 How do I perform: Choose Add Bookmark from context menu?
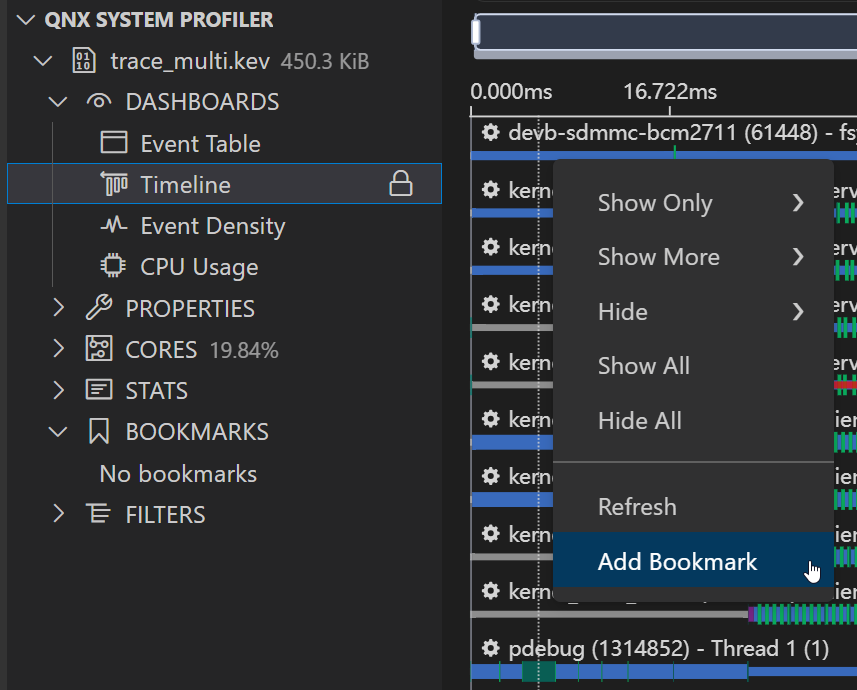[x=677, y=562]
